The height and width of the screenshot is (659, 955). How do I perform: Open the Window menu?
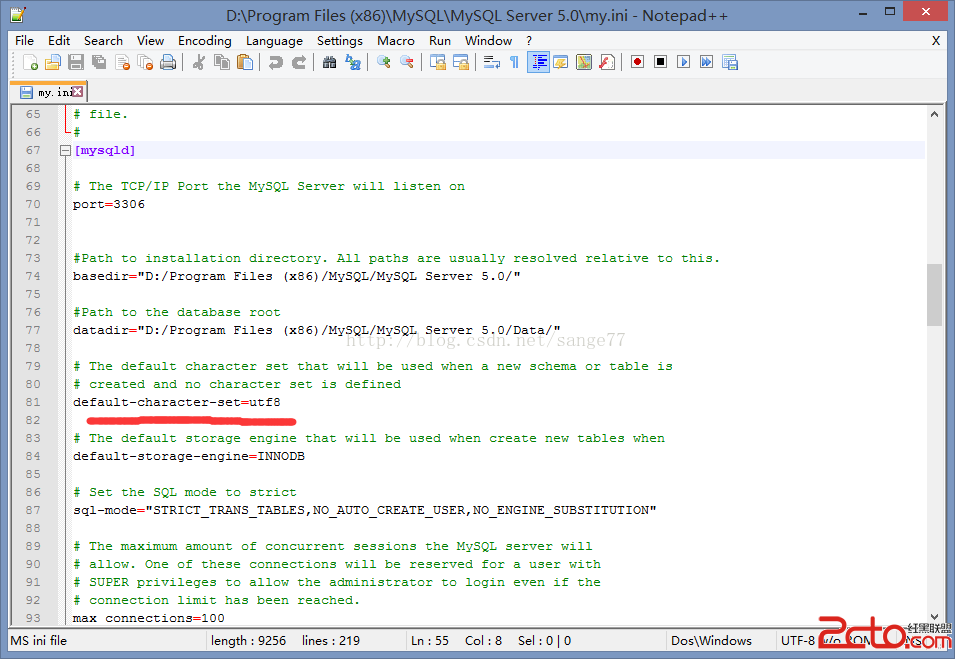488,41
